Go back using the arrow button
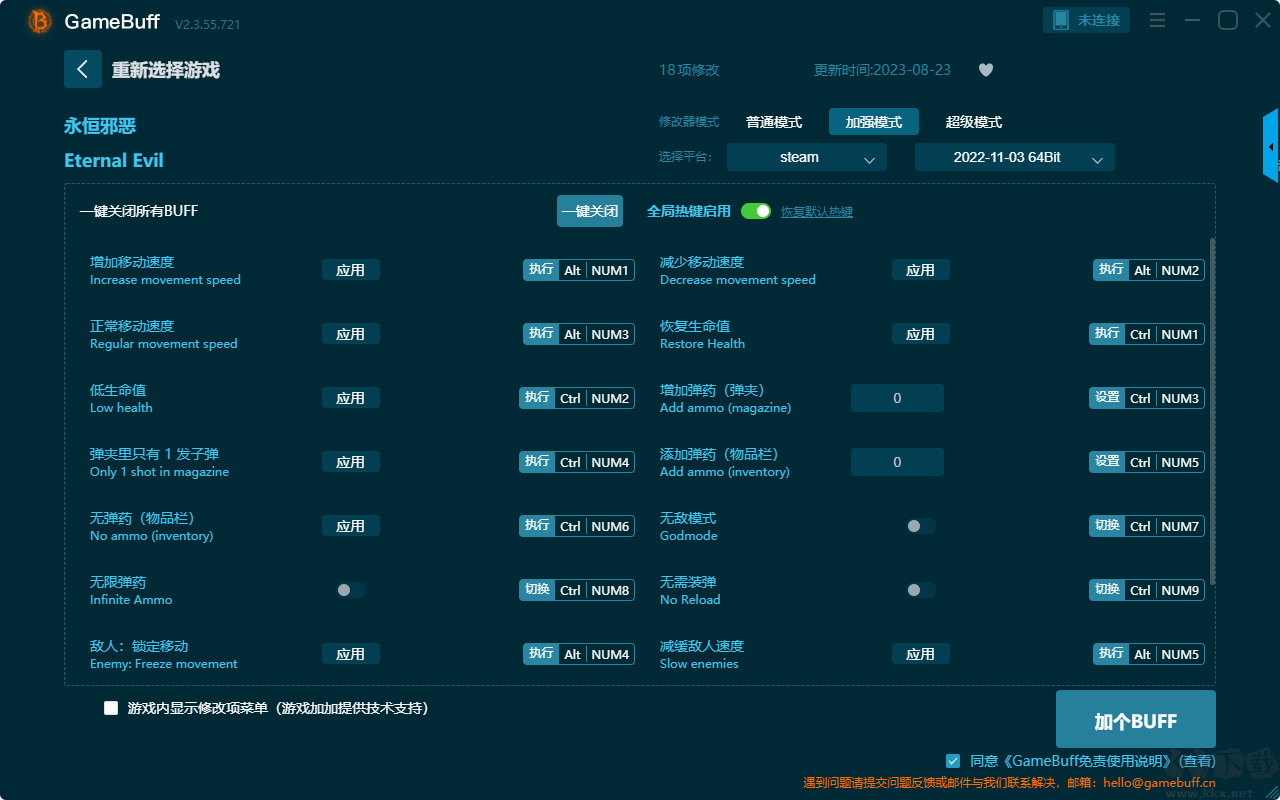Image resolution: width=1280 pixels, height=800 pixels. pos(83,69)
